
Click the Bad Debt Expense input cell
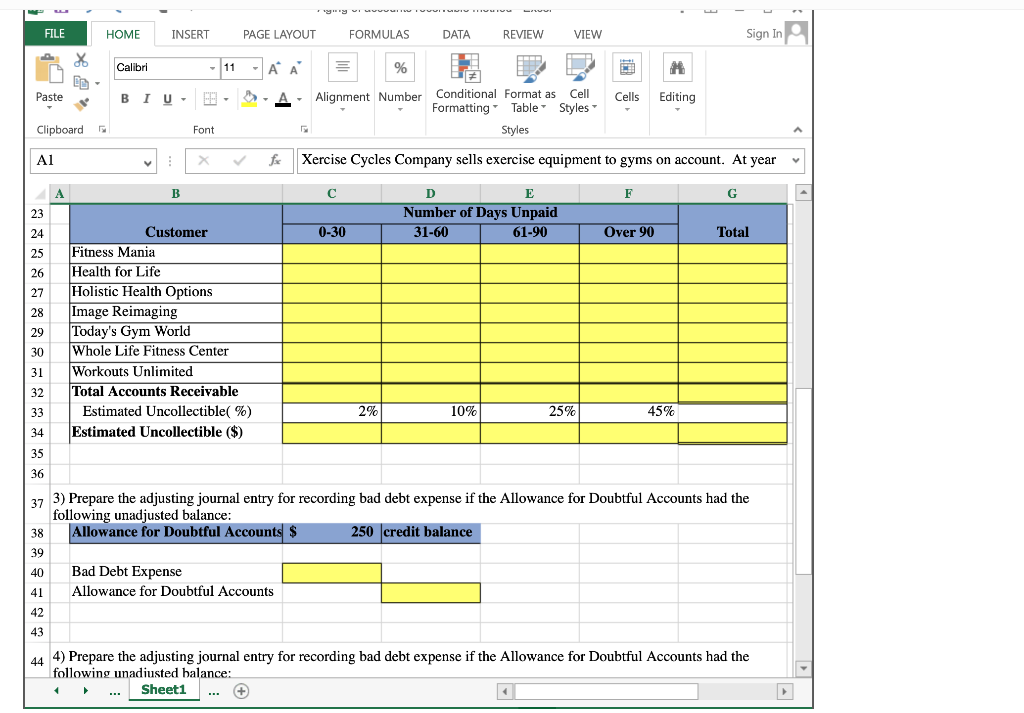point(331,572)
